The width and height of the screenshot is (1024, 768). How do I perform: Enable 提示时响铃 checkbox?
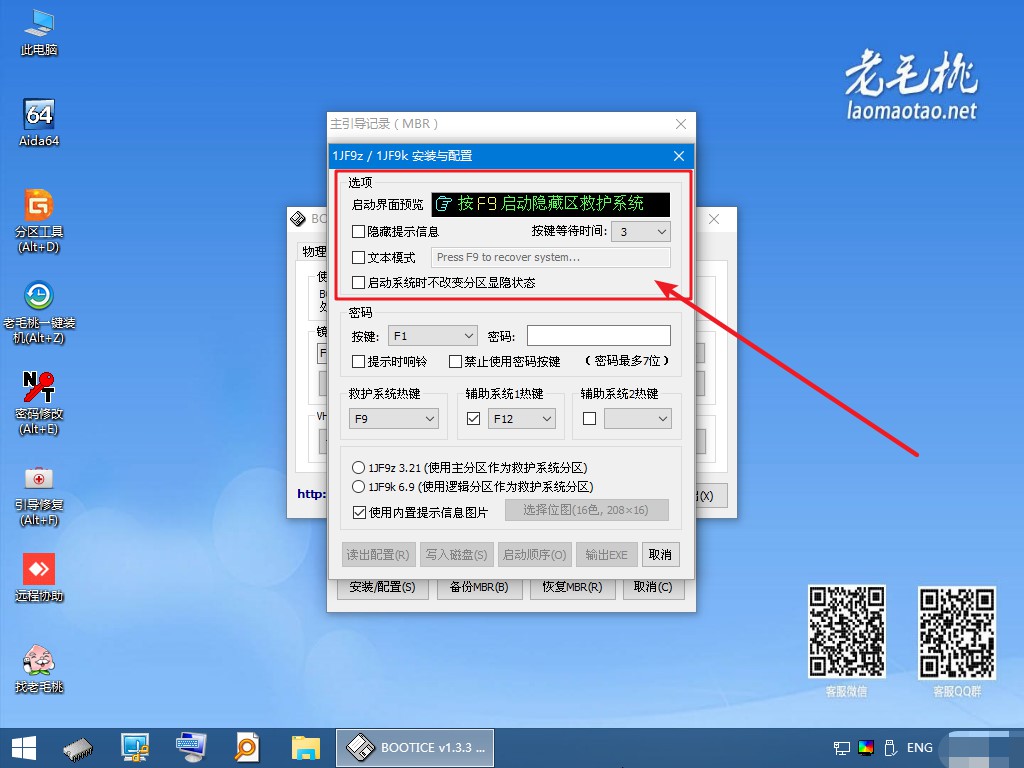click(x=358, y=361)
